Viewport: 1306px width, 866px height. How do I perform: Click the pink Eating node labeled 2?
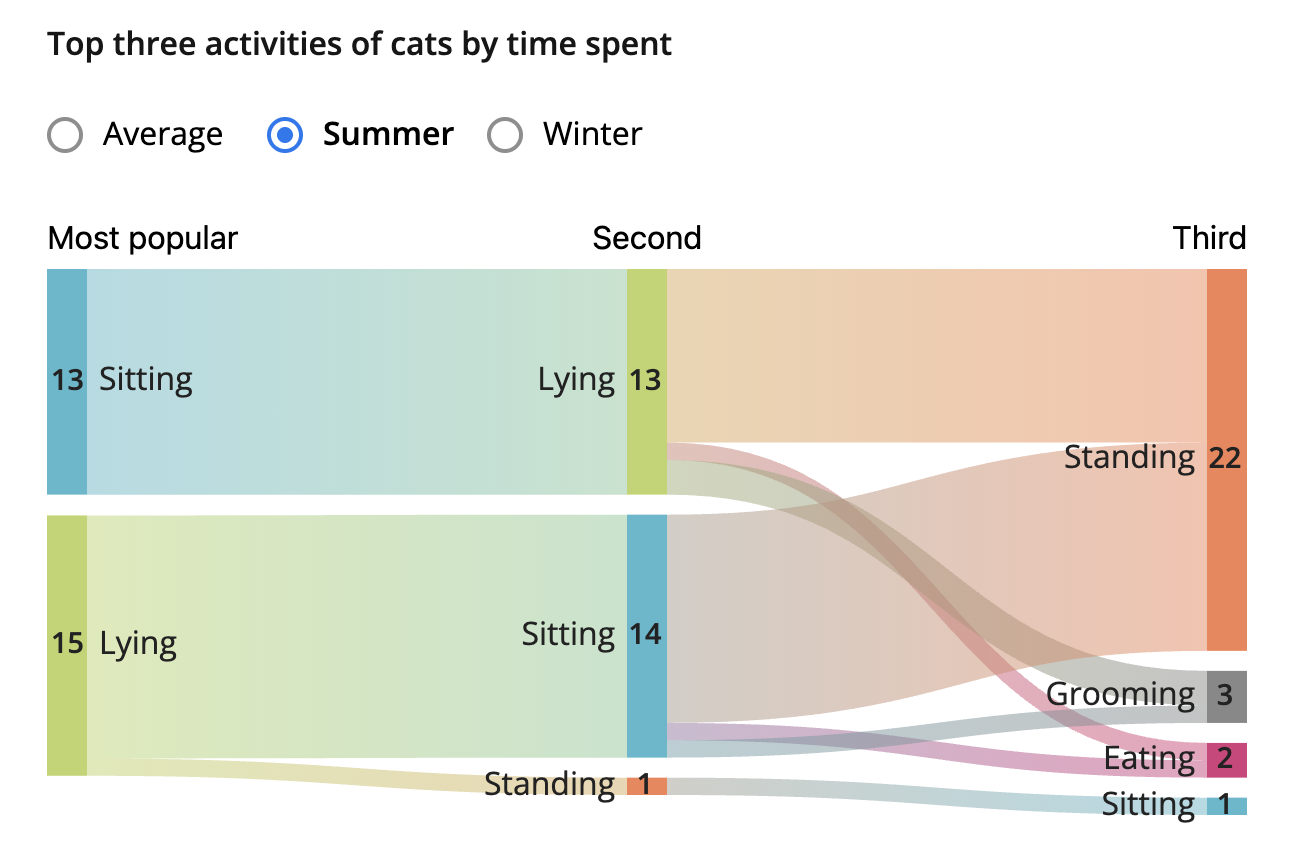click(x=1226, y=760)
